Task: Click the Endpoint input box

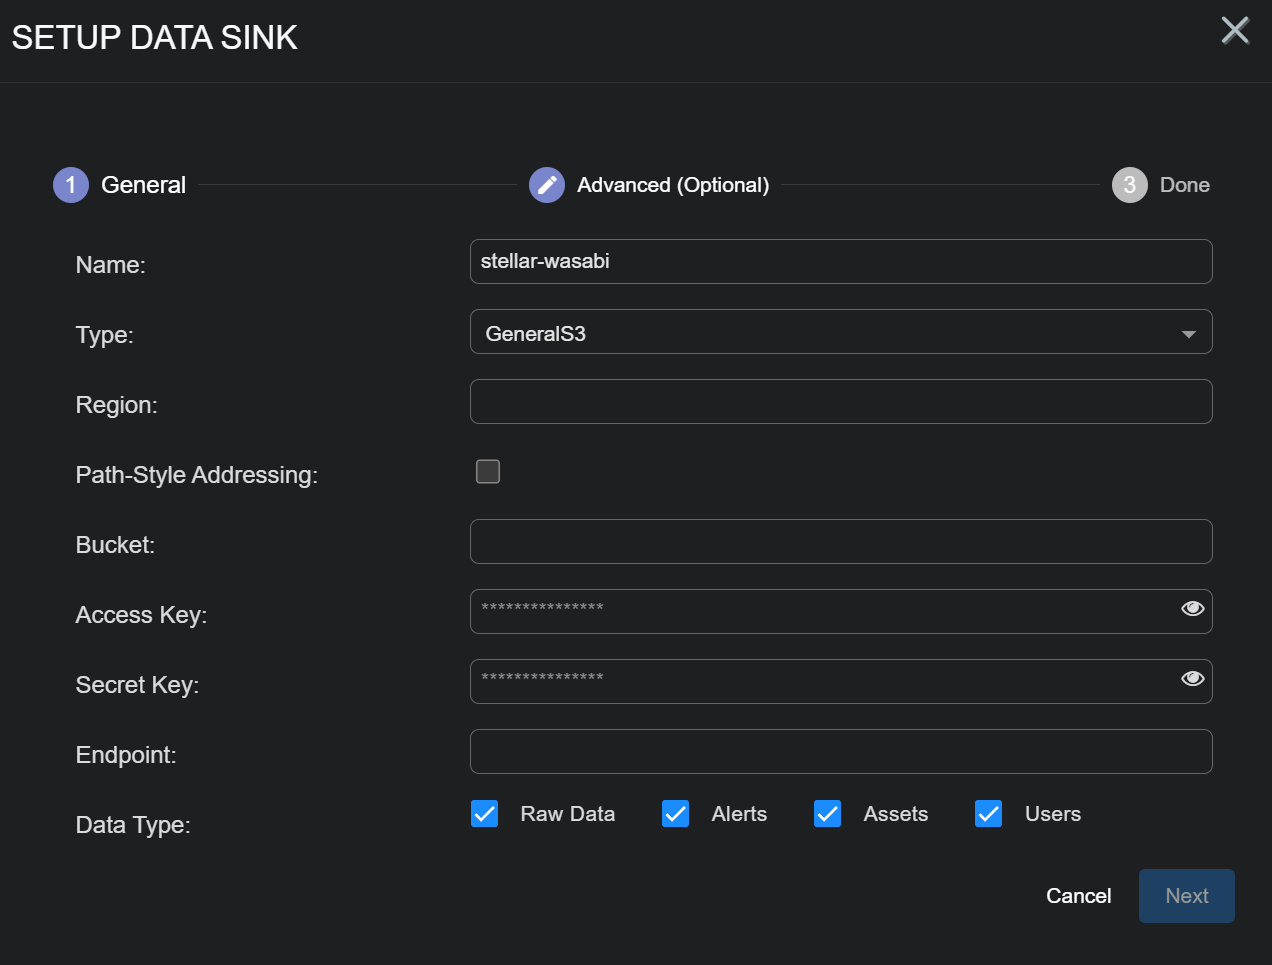Action: 840,752
